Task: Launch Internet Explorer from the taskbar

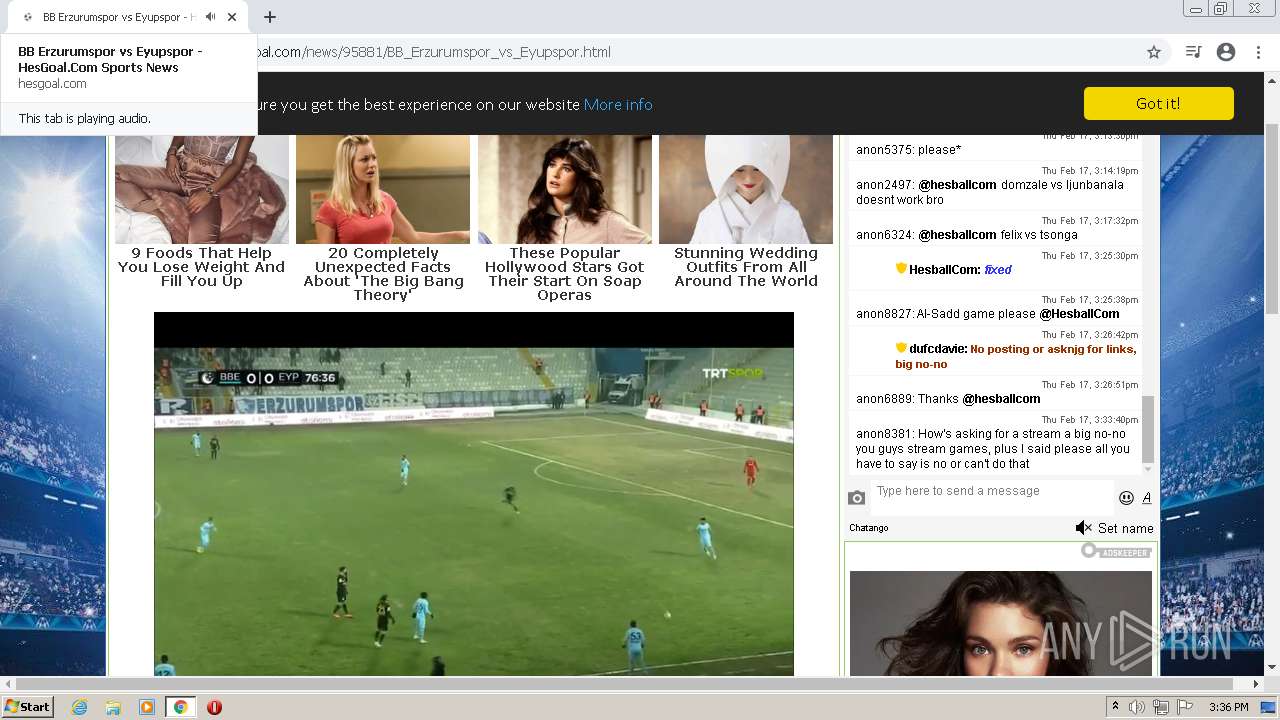Action: (x=80, y=707)
